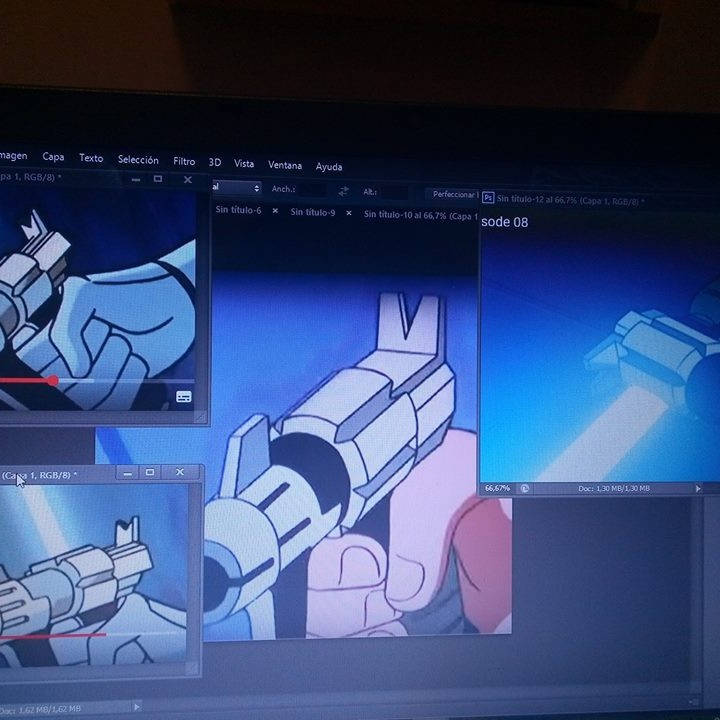The width and height of the screenshot is (720, 720).
Task: Switch to the Sin título-9 tab
Action: [x=313, y=213]
